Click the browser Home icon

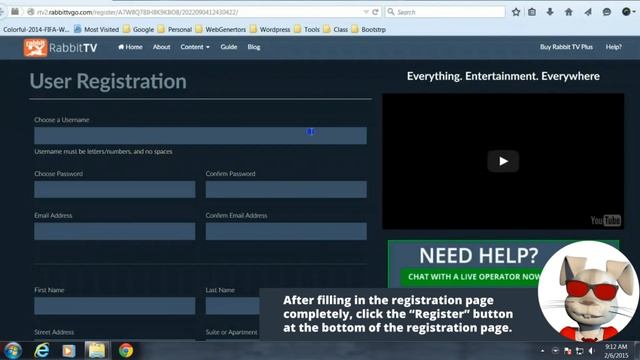point(569,12)
